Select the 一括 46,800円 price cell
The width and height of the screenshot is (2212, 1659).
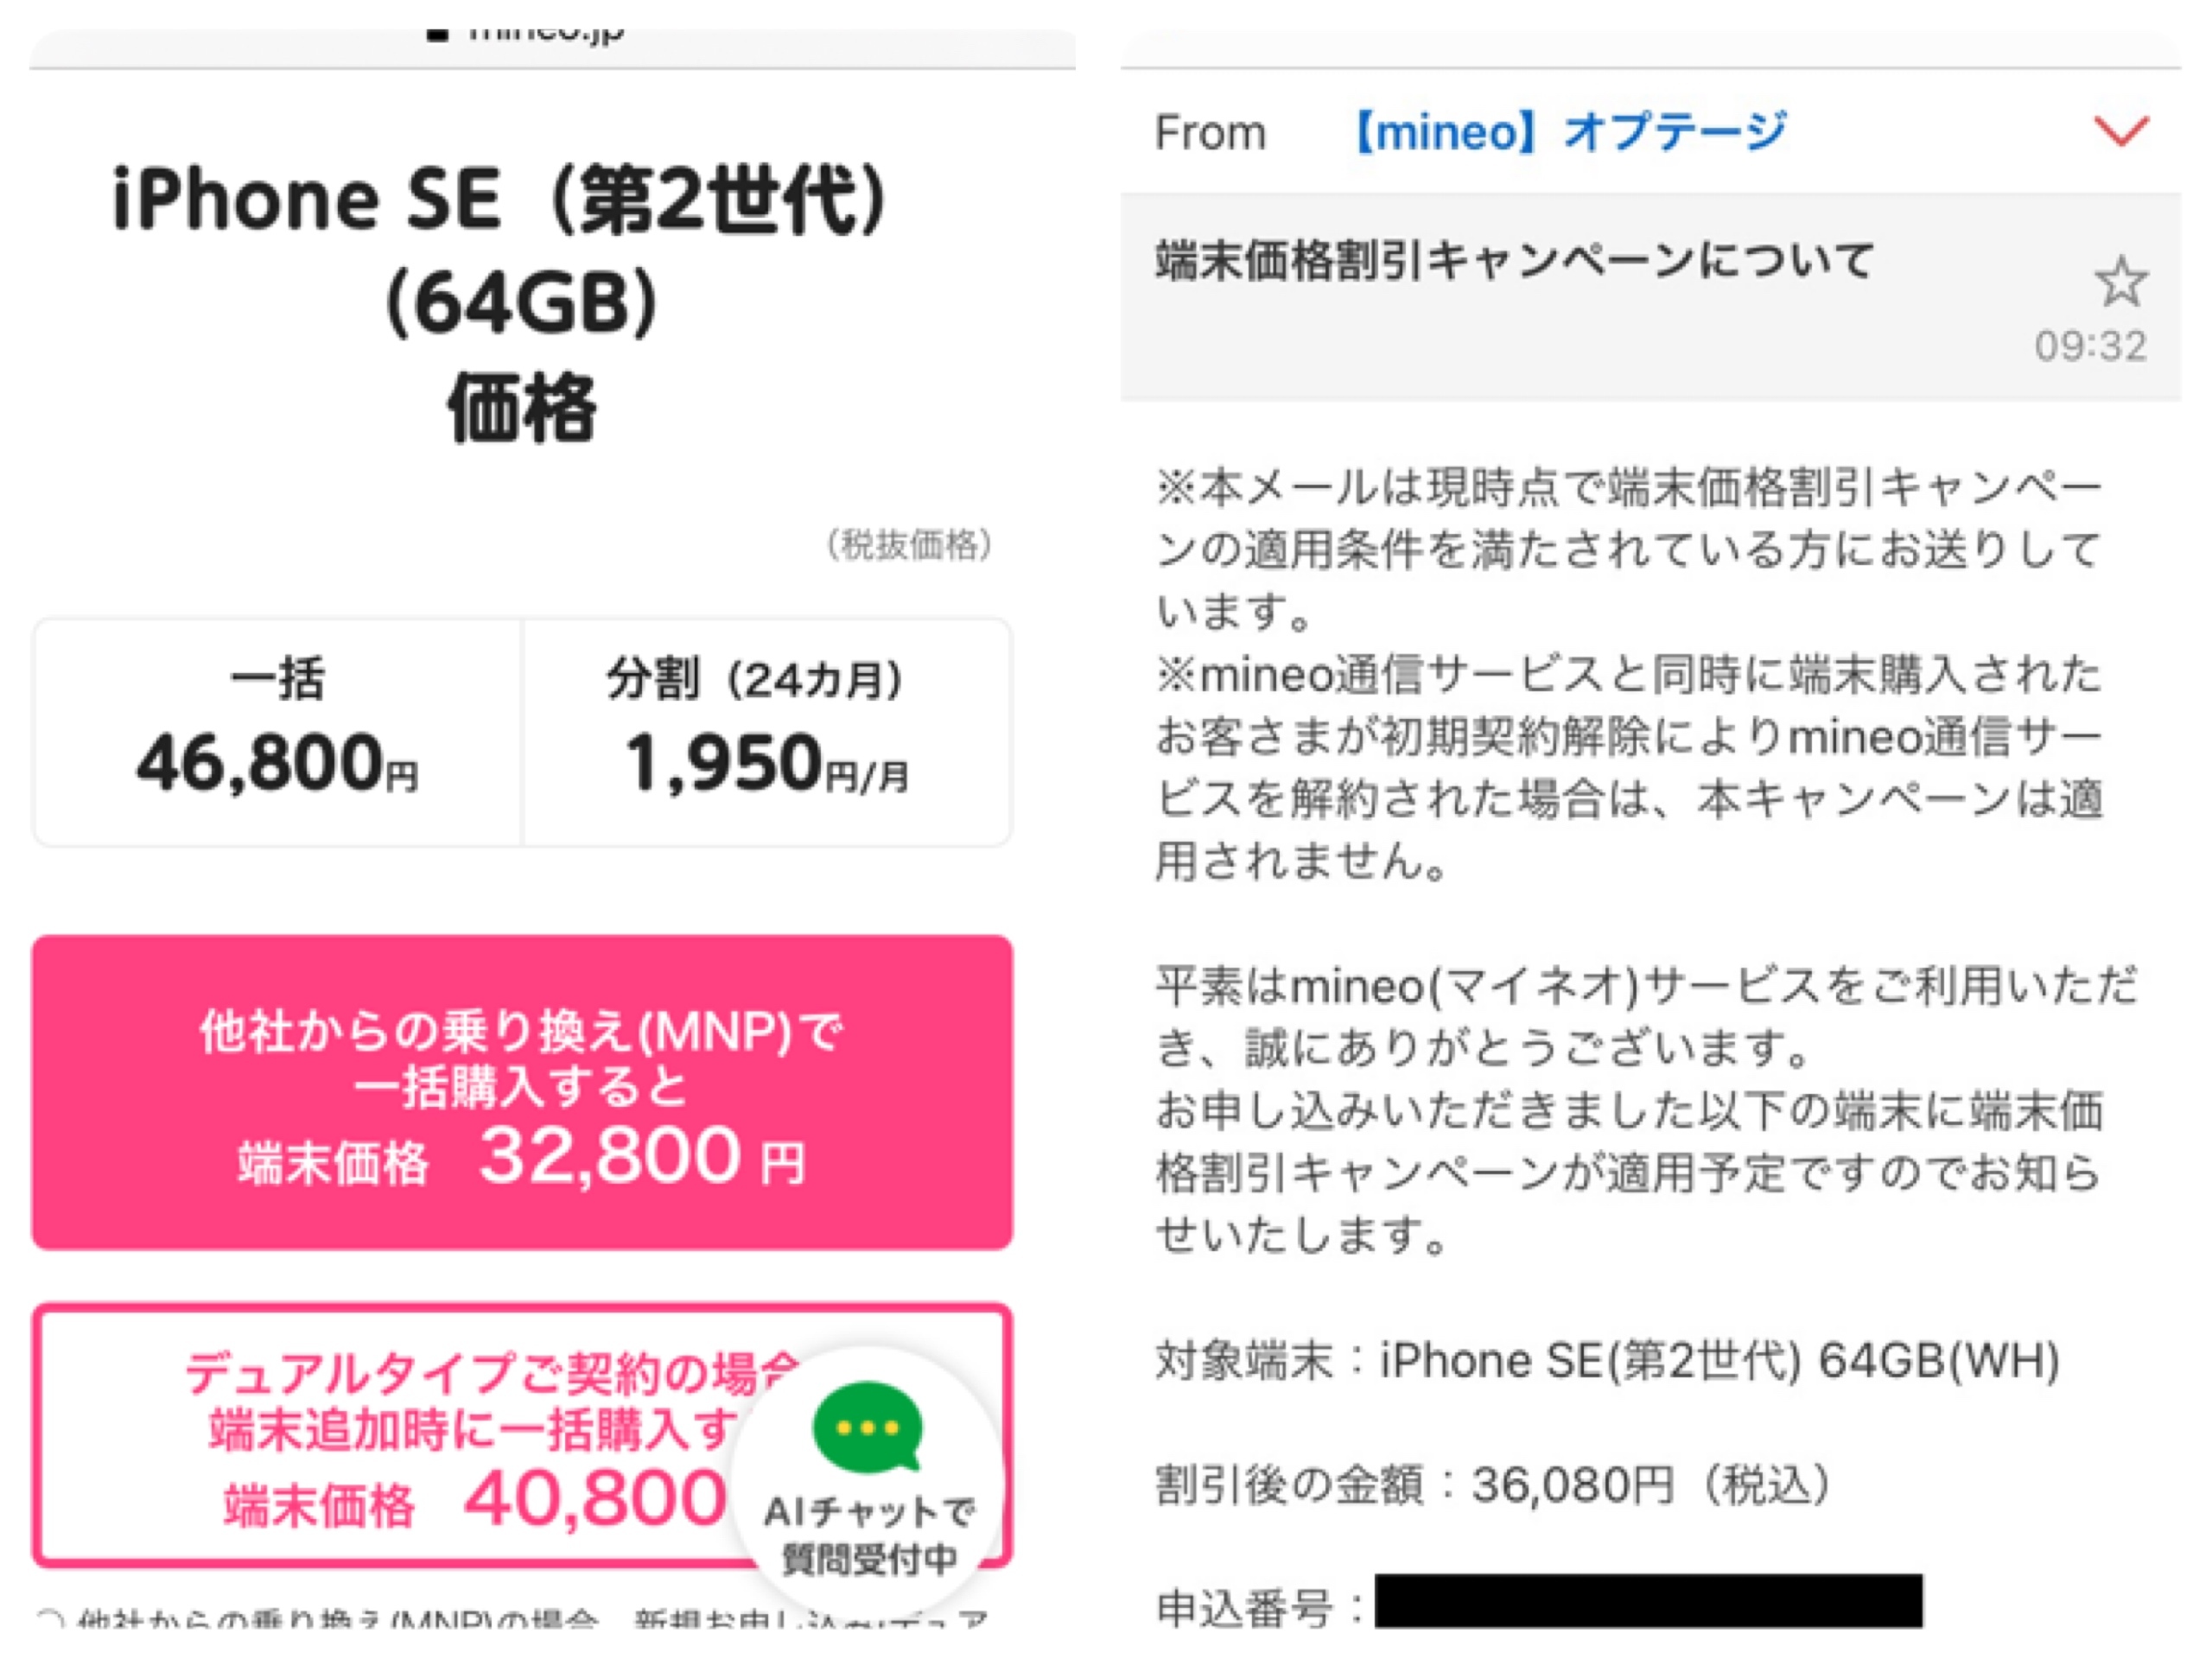[278, 732]
